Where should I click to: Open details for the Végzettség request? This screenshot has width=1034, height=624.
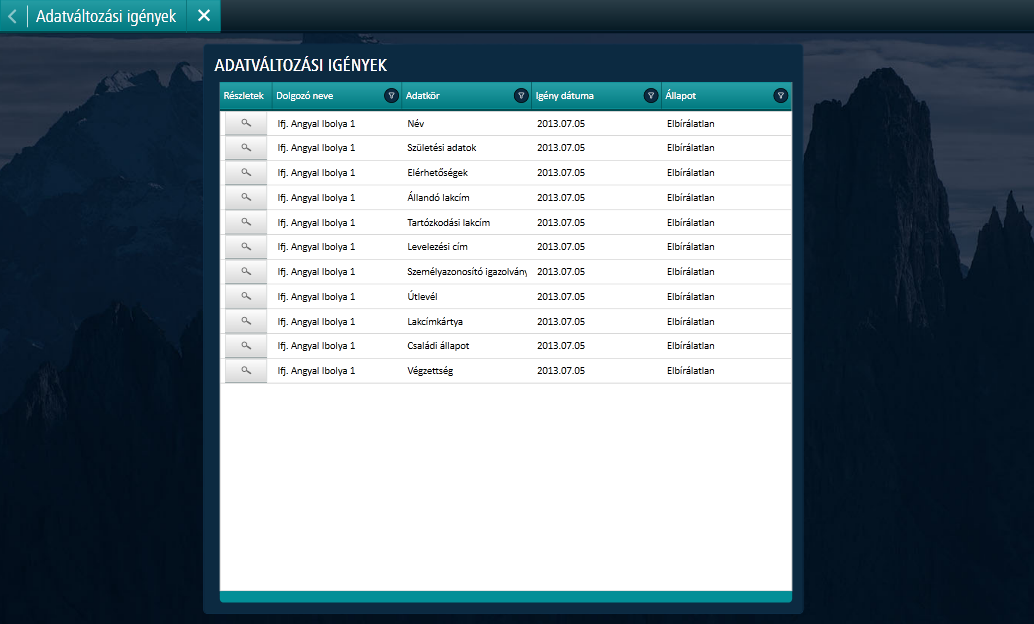pos(246,371)
